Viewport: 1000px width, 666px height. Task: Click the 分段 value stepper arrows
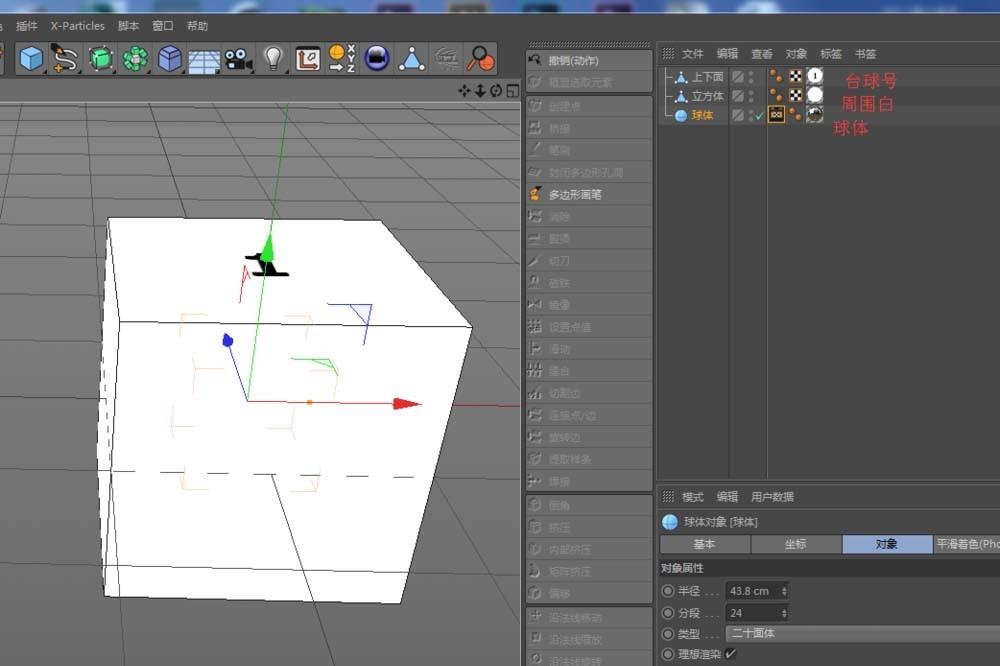point(784,613)
